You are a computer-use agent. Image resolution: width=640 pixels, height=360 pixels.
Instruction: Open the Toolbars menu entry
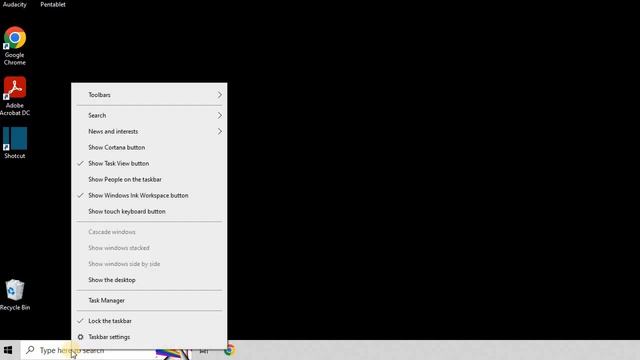click(x=149, y=95)
